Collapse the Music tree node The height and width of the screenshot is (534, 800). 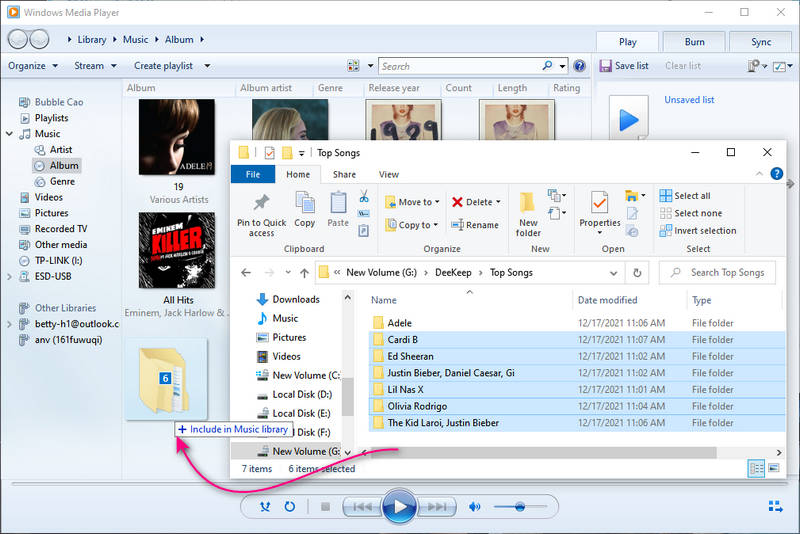[x=9, y=134]
